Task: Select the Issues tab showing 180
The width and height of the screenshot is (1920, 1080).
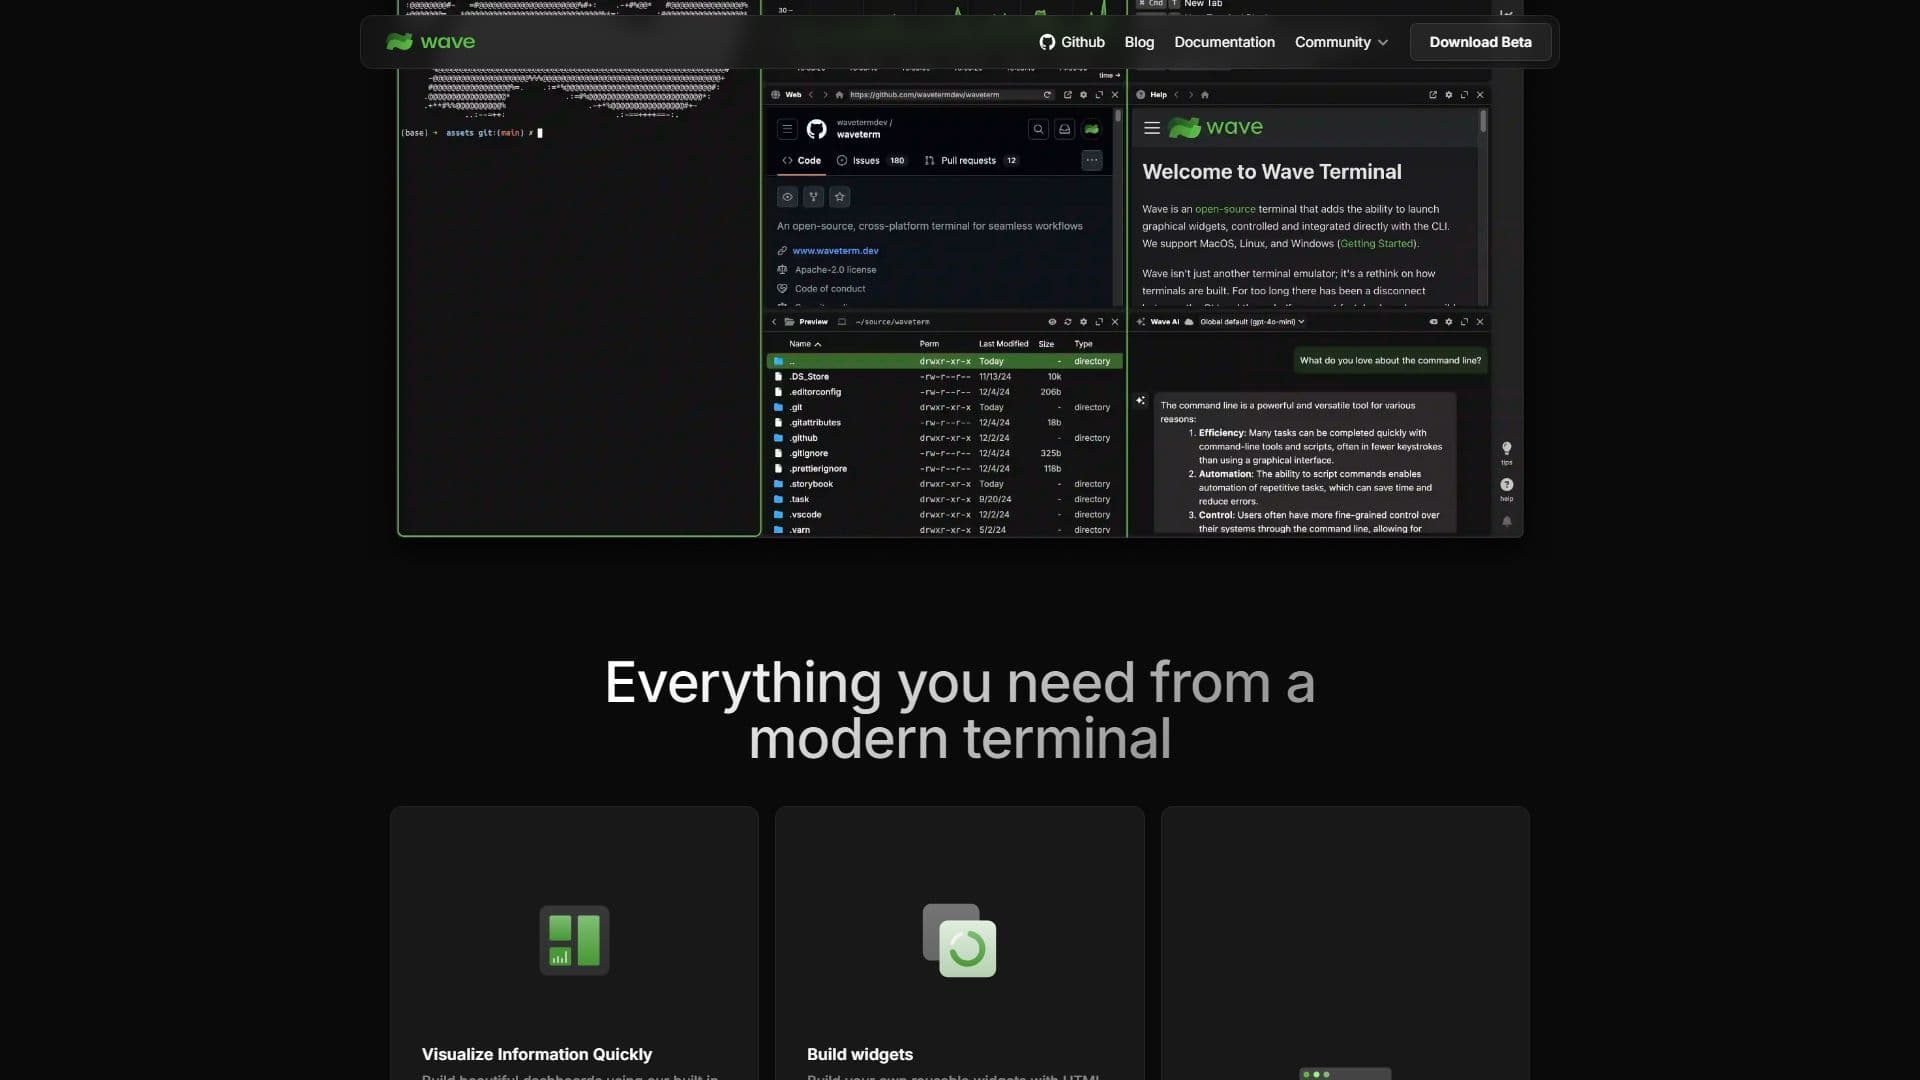Action: pyautogui.click(x=871, y=160)
